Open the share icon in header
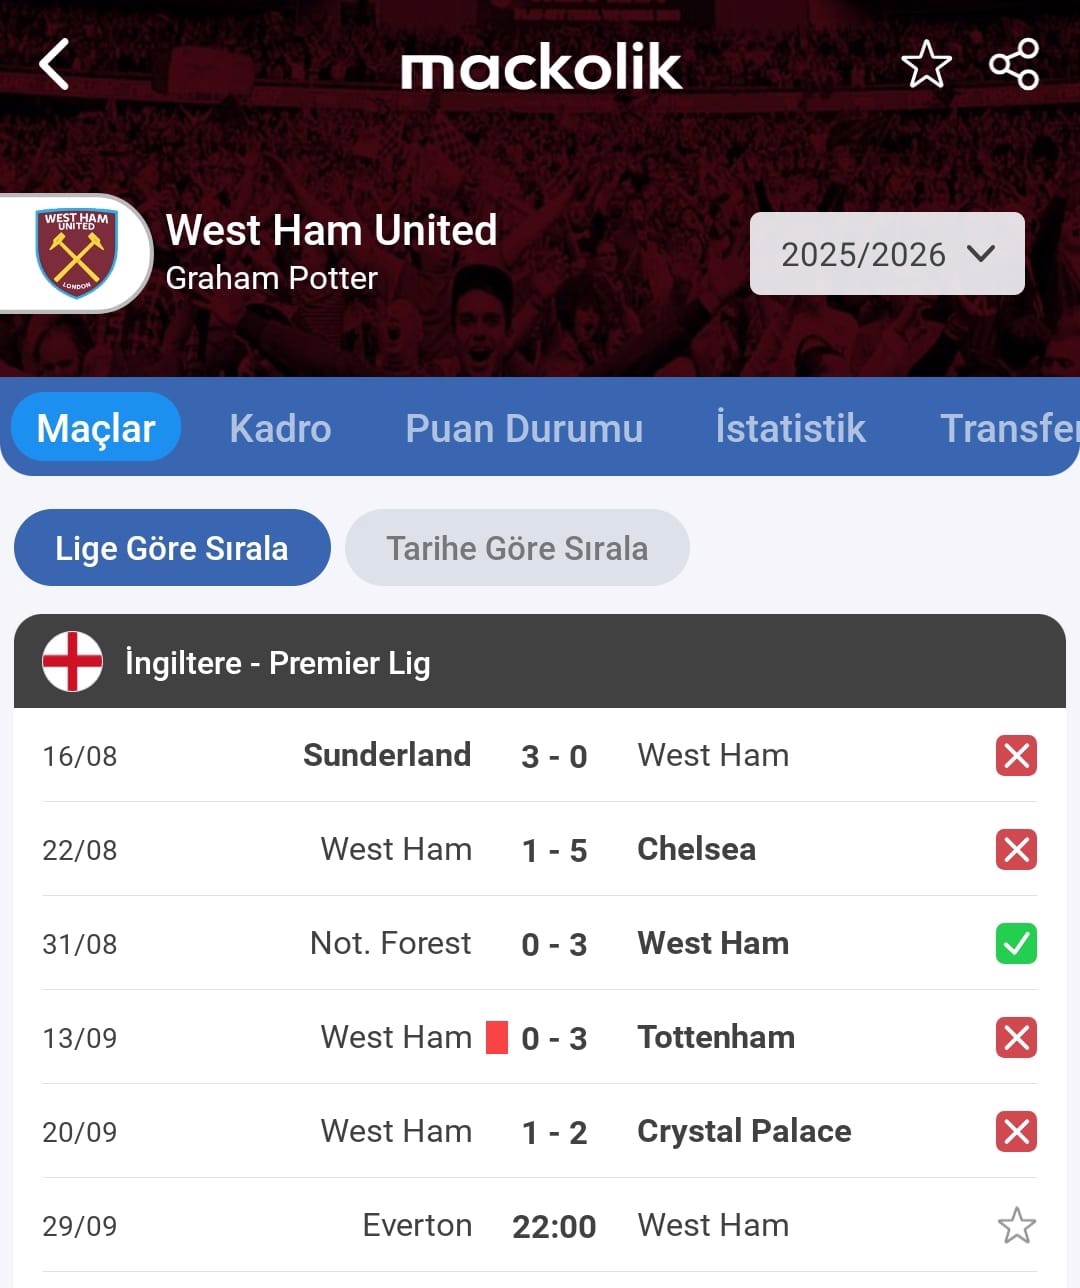This screenshot has width=1080, height=1288. [1014, 64]
